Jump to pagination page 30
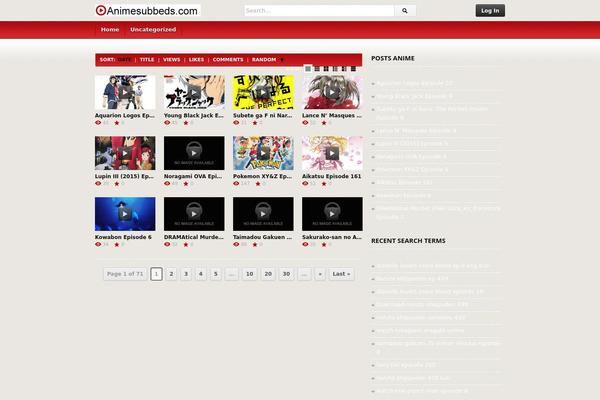Image resolution: width=600 pixels, height=400 pixels. [287, 274]
